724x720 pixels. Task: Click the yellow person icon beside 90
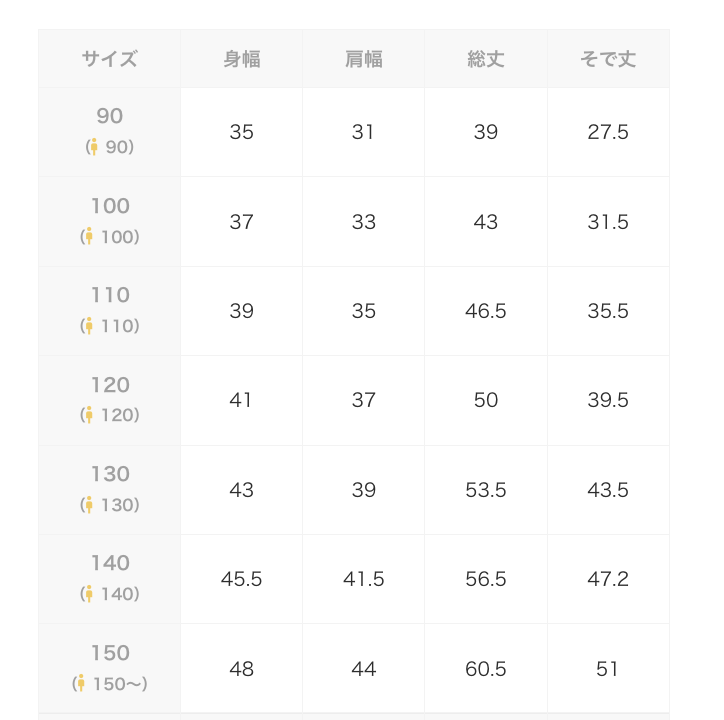coord(94,147)
